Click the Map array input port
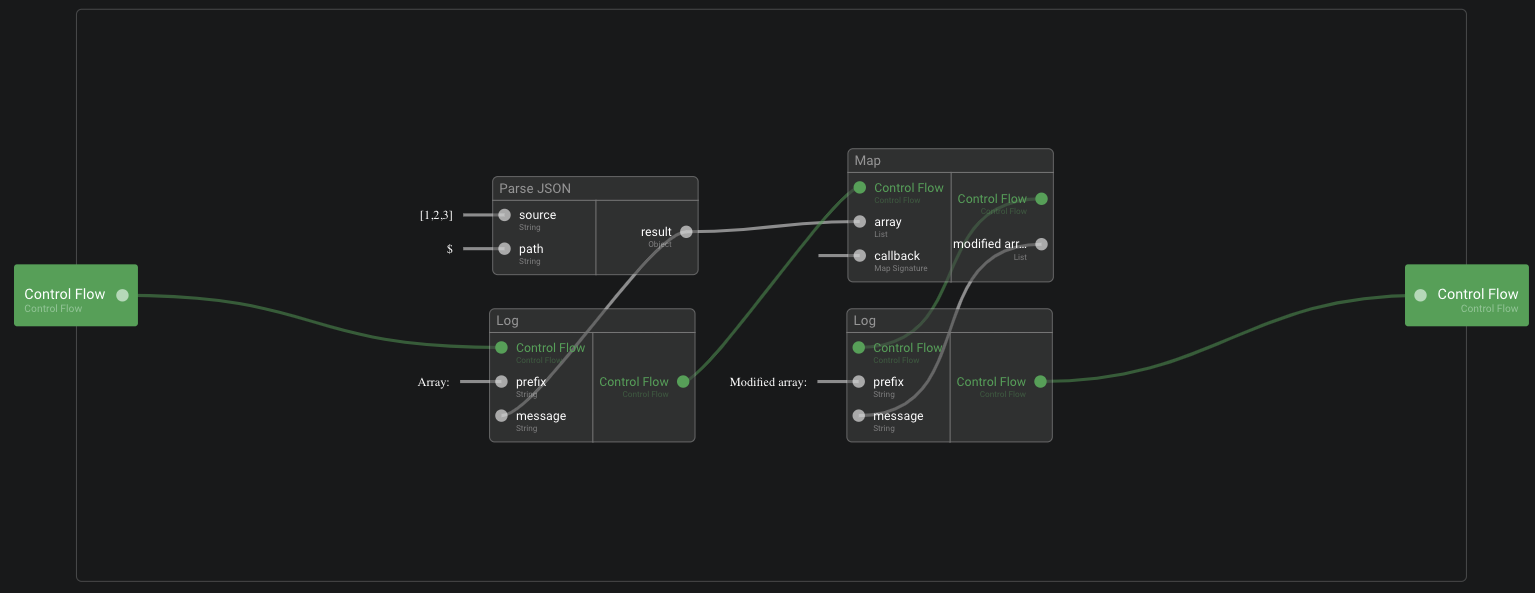This screenshot has width=1535, height=593. [x=860, y=222]
